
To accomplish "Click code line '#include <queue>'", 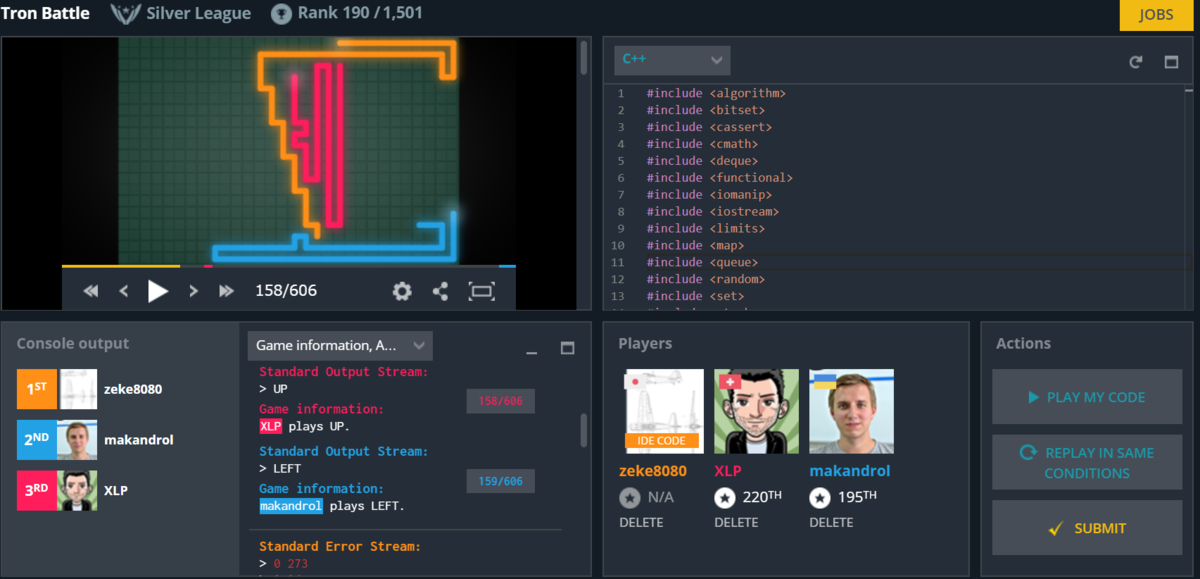I will coord(702,262).
